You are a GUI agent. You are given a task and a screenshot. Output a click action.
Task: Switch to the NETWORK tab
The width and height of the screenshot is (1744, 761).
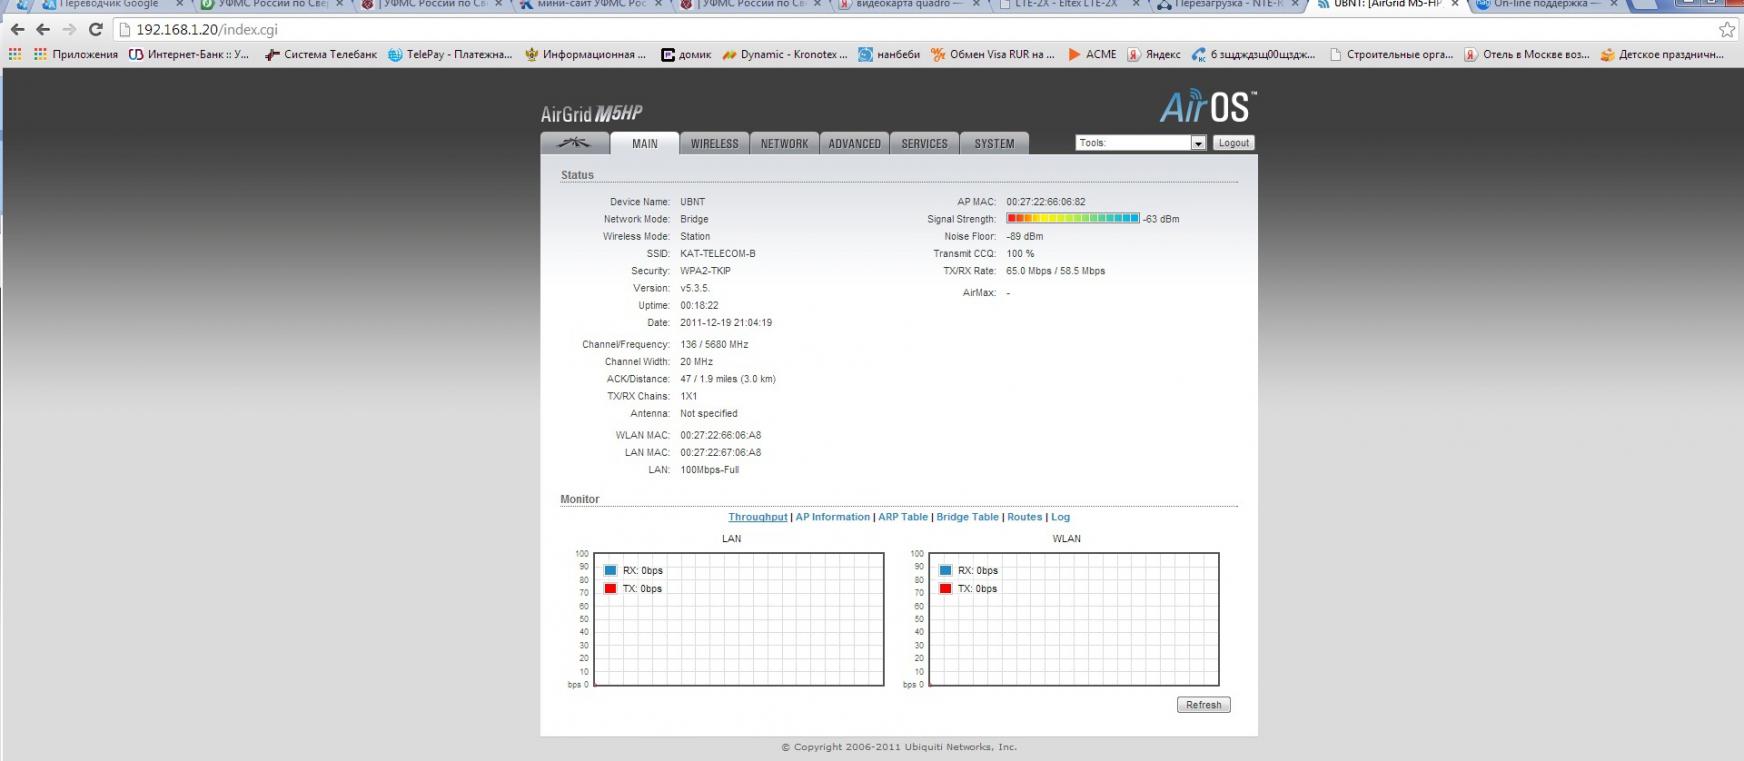784,143
